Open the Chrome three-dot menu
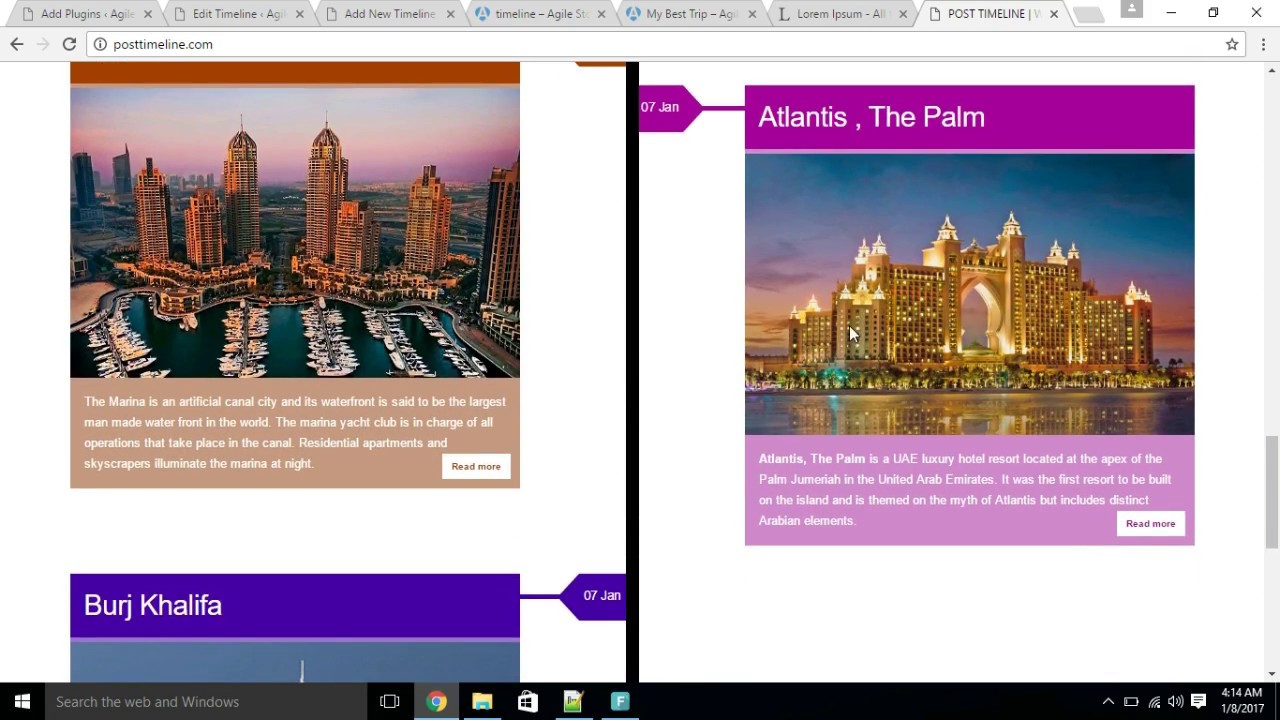The width and height of the screenshot is (1280, 720). [x=1263, y=44]
